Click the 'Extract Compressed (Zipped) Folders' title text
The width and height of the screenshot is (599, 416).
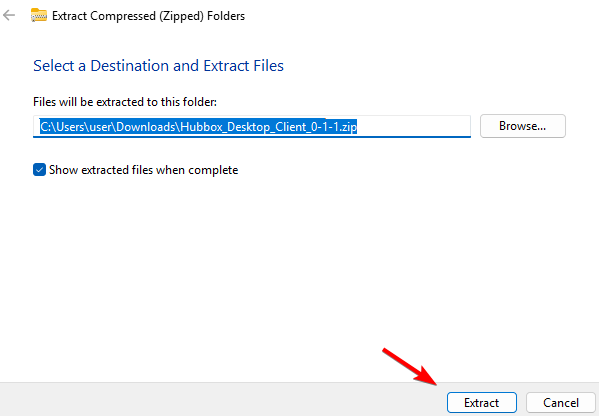148,16
